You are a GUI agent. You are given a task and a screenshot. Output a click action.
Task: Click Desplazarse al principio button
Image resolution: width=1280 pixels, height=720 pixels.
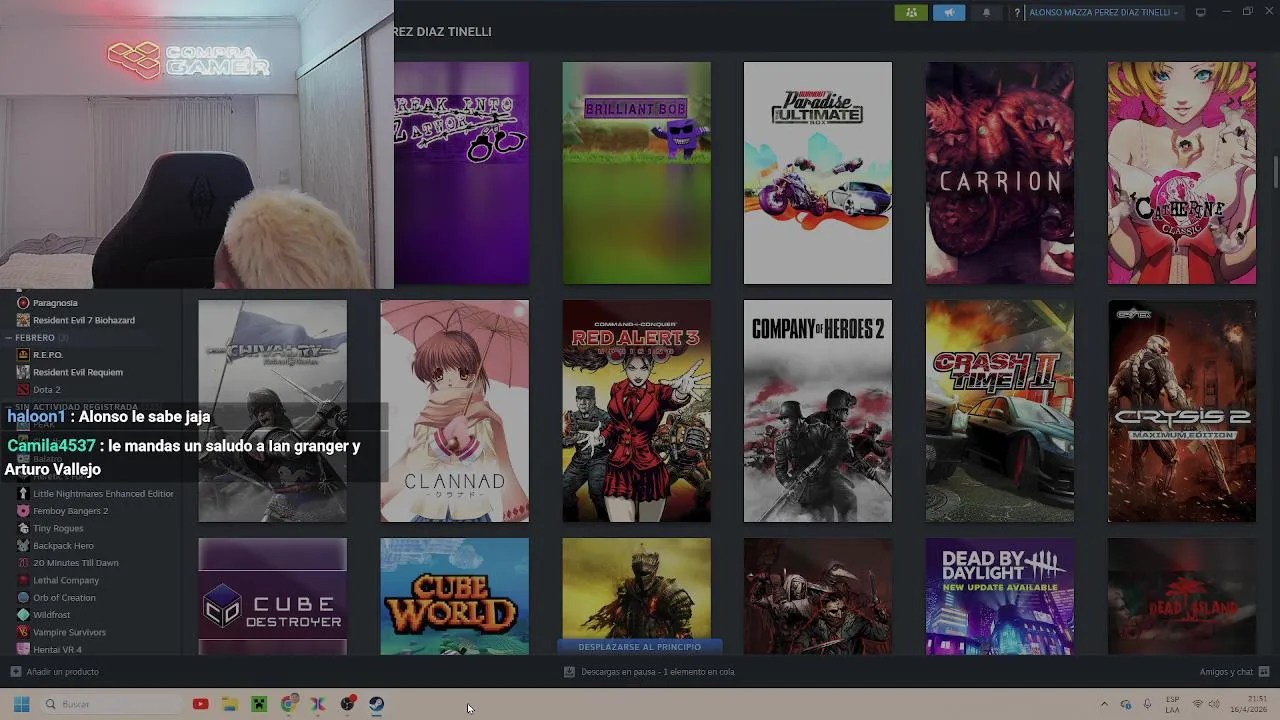coord(639,647)
